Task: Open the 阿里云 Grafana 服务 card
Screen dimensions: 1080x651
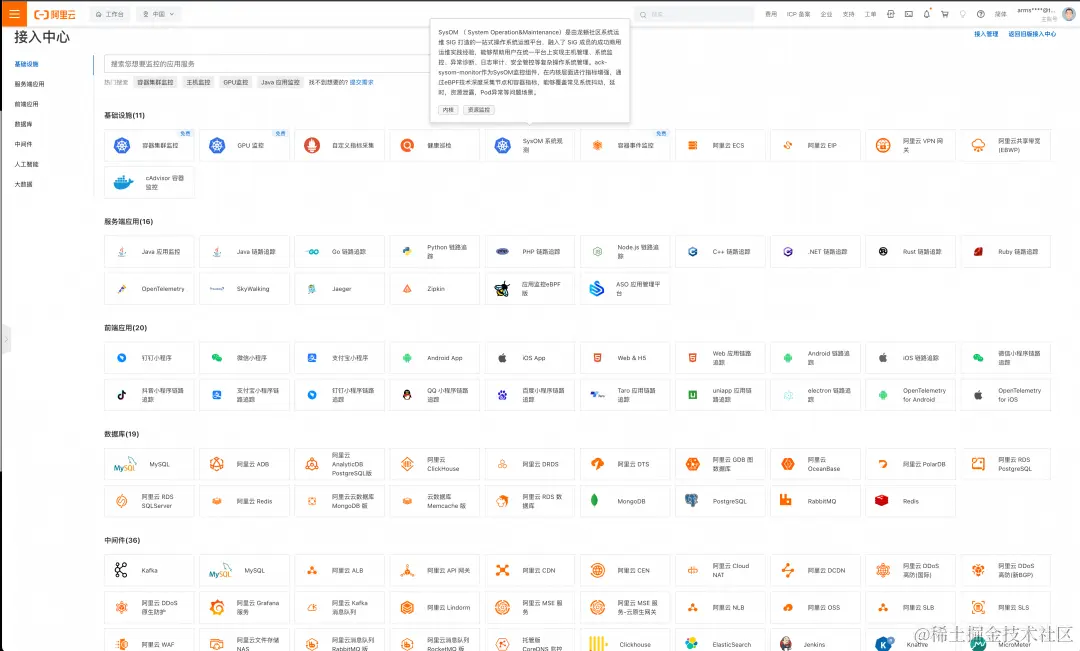Action: (244, 607)
